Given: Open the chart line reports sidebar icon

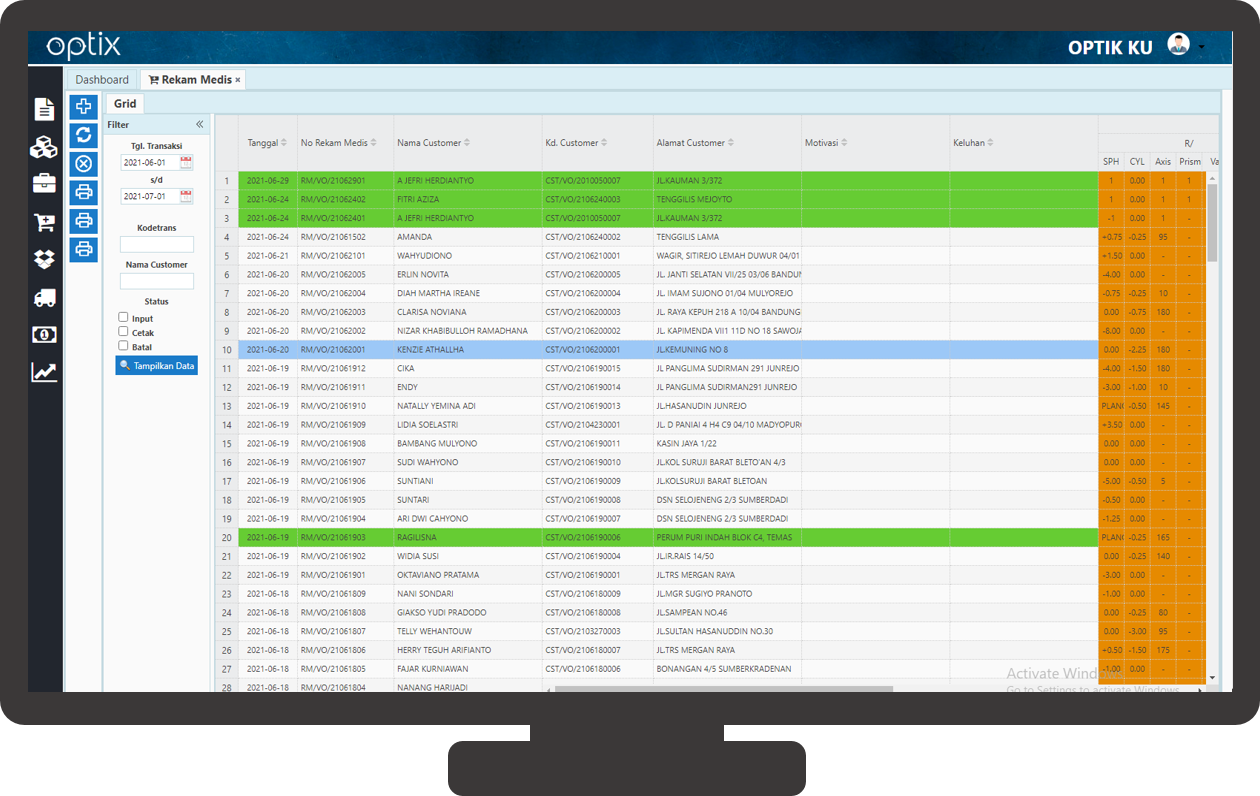Looking at the screenshot, I should coord(44,372).
